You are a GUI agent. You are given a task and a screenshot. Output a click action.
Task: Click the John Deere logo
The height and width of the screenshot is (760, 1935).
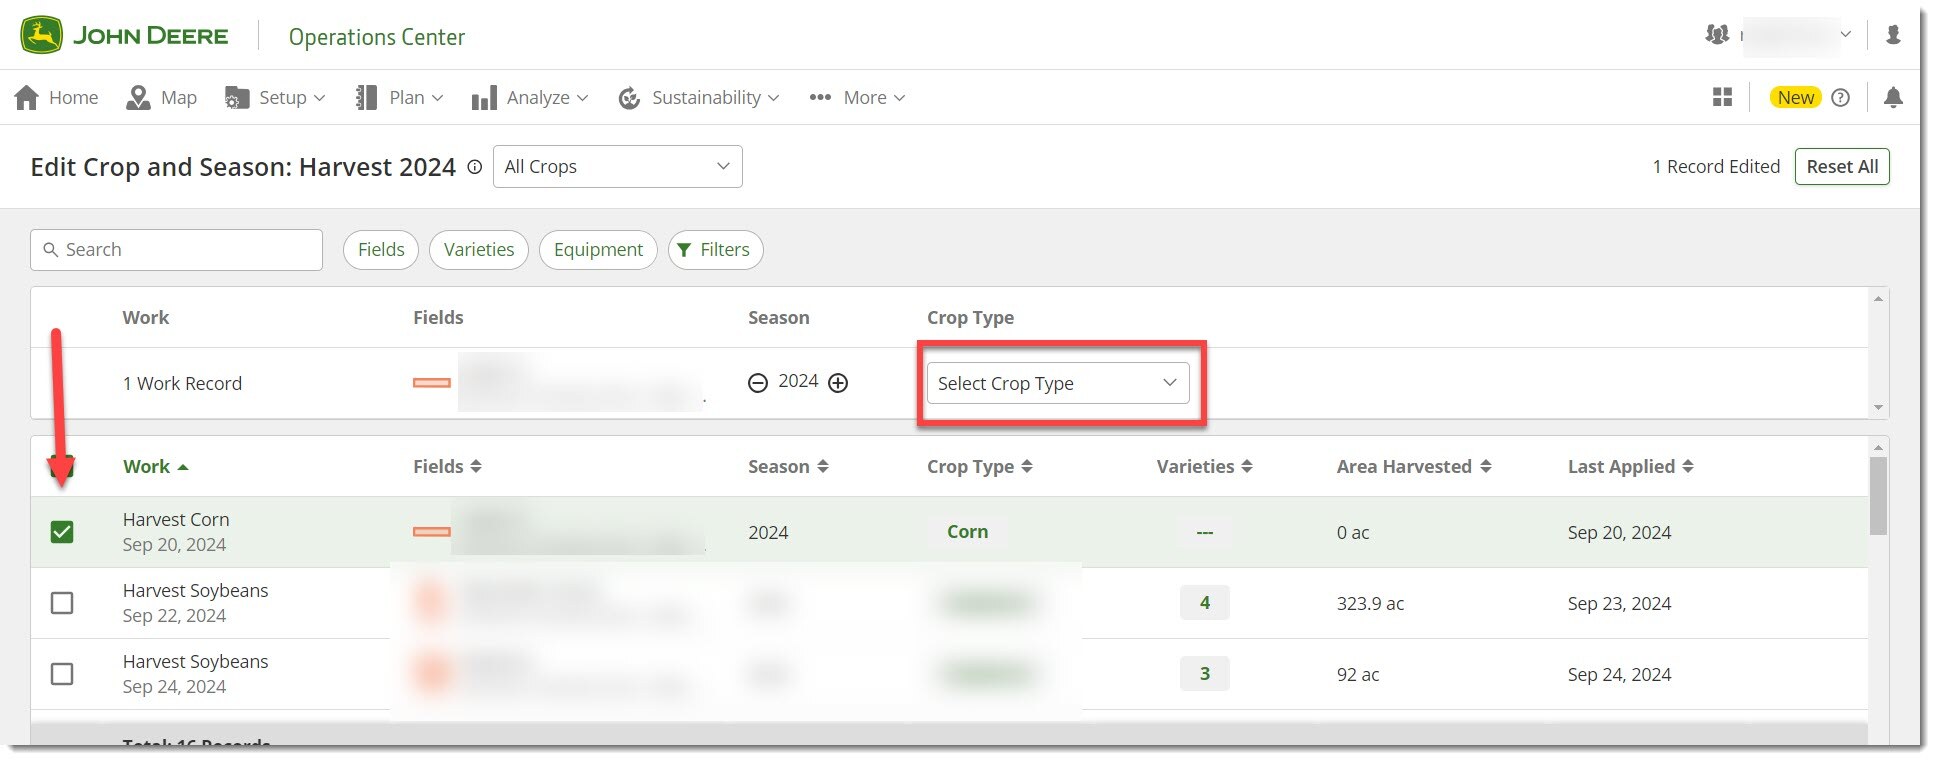(x=124, y=36)
